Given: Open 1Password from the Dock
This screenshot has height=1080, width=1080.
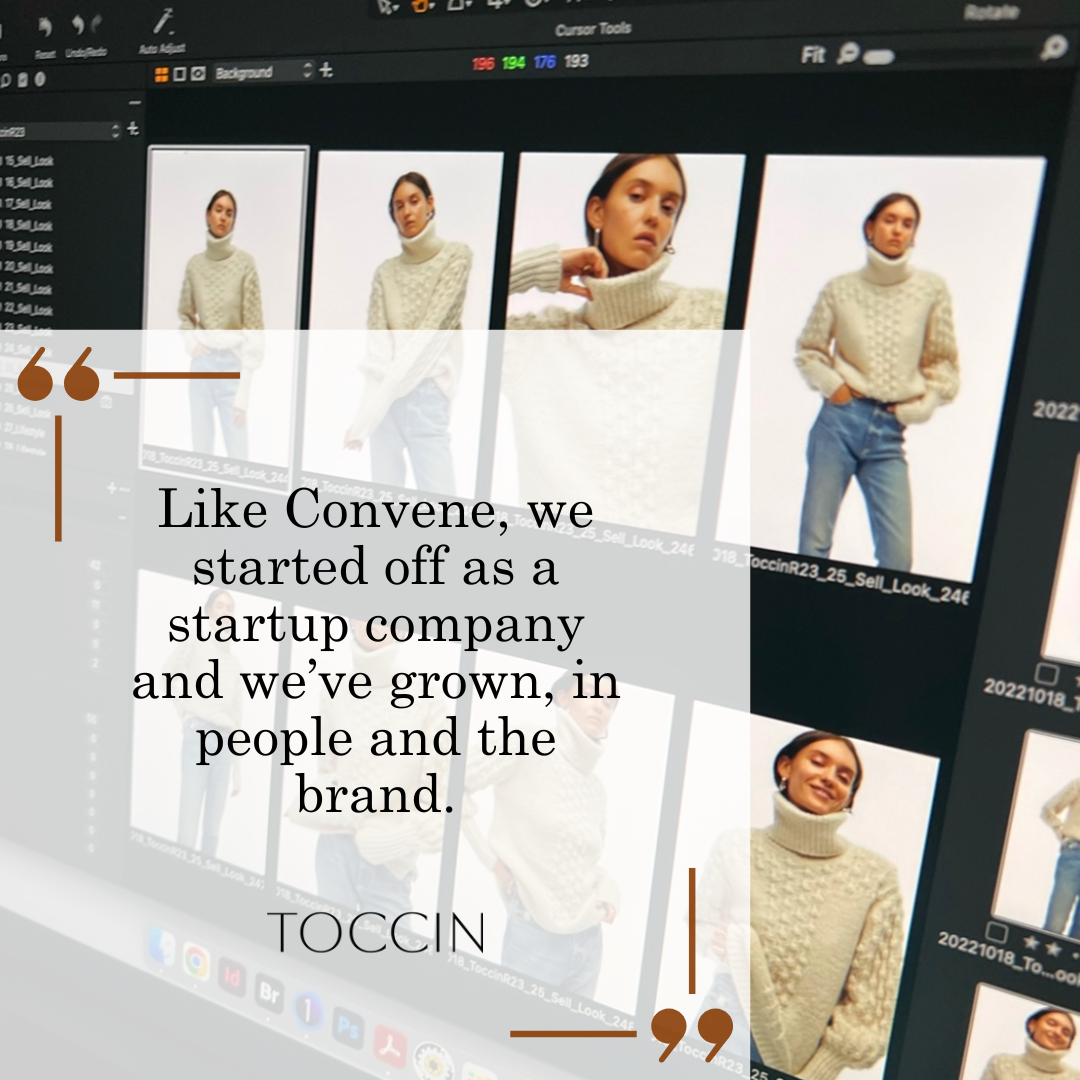Looking at the screenshot, I should point(308,1010).
